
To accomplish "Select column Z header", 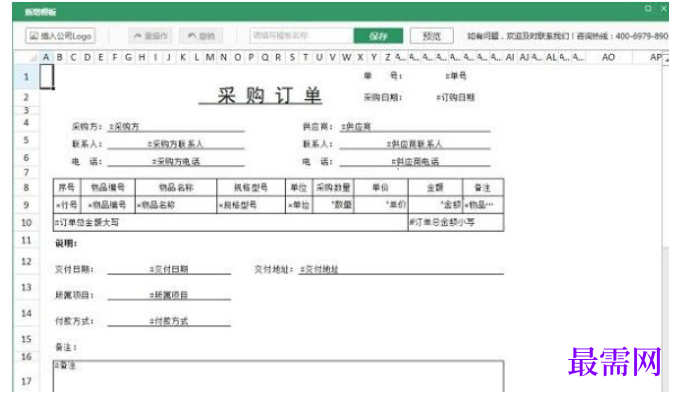I will (x=388, y=57).
